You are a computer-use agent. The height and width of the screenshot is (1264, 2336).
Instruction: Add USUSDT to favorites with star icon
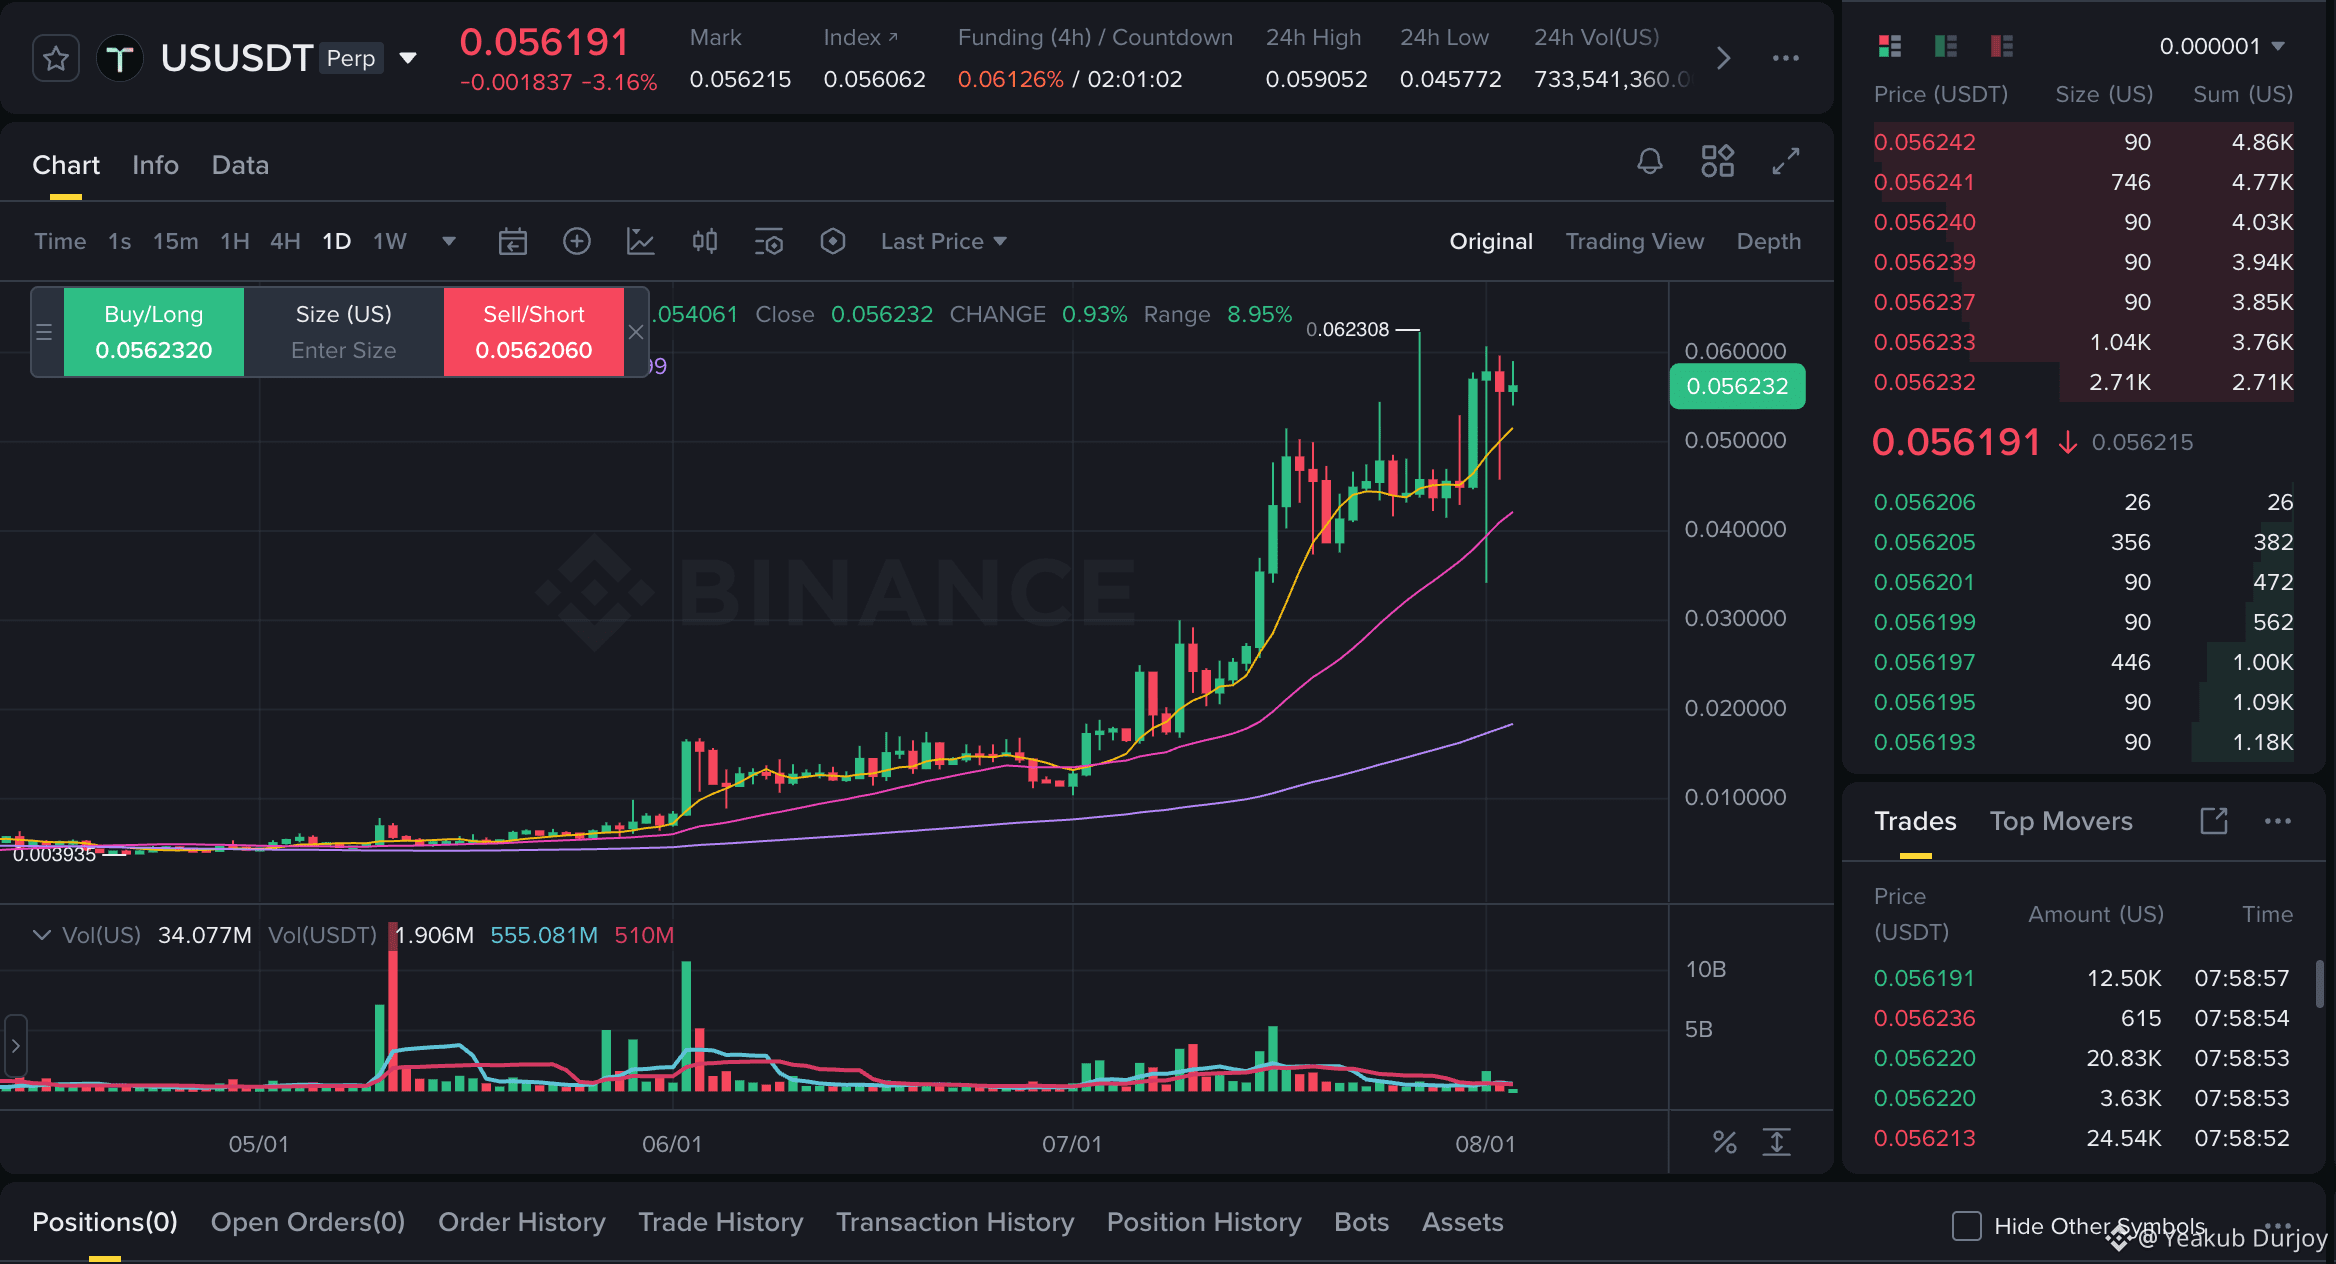(56, 58)
